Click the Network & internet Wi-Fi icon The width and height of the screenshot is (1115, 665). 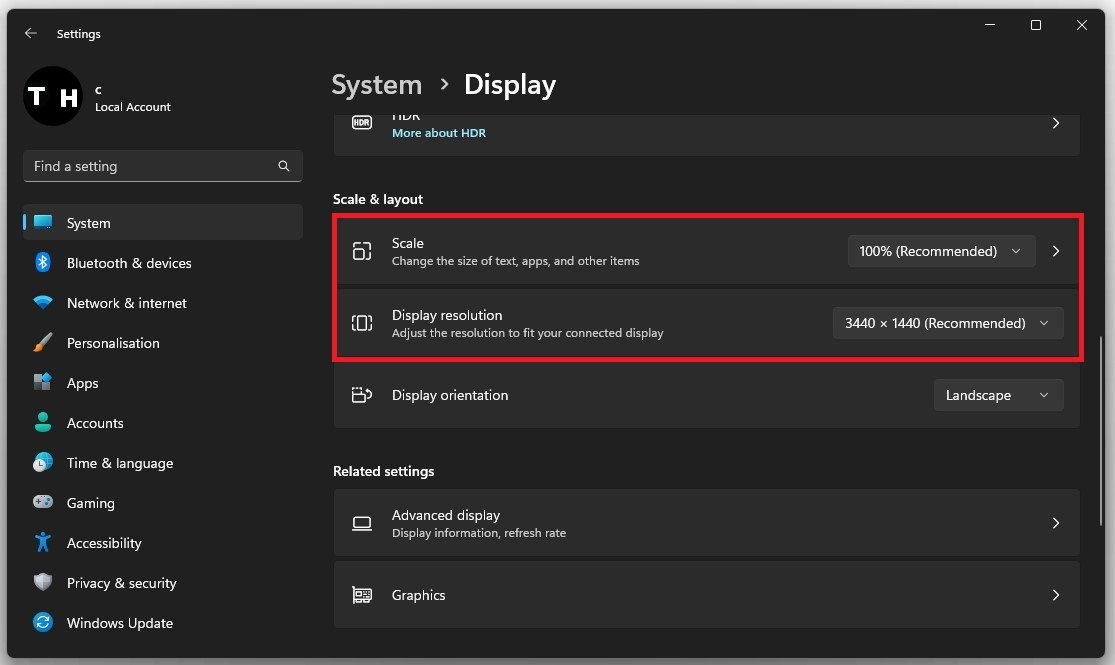43,303
